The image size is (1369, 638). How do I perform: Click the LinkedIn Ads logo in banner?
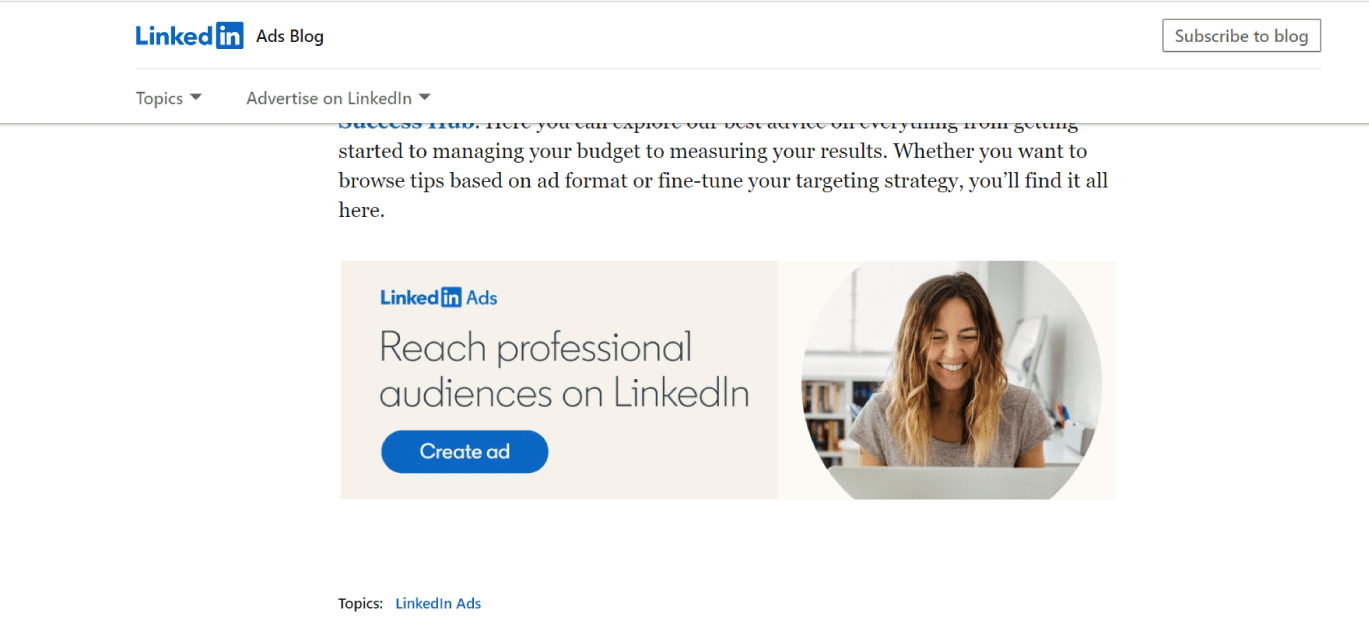[x=438, y=297]
